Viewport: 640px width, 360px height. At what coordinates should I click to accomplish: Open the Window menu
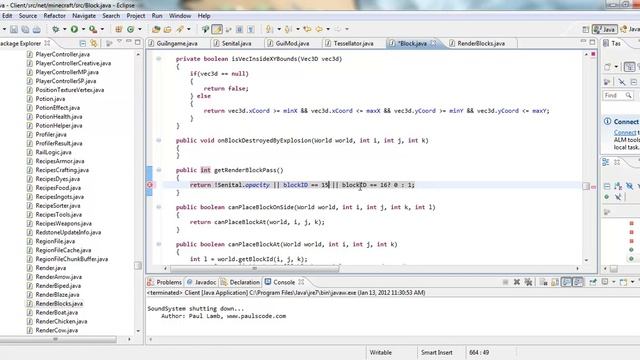[180, 16]
